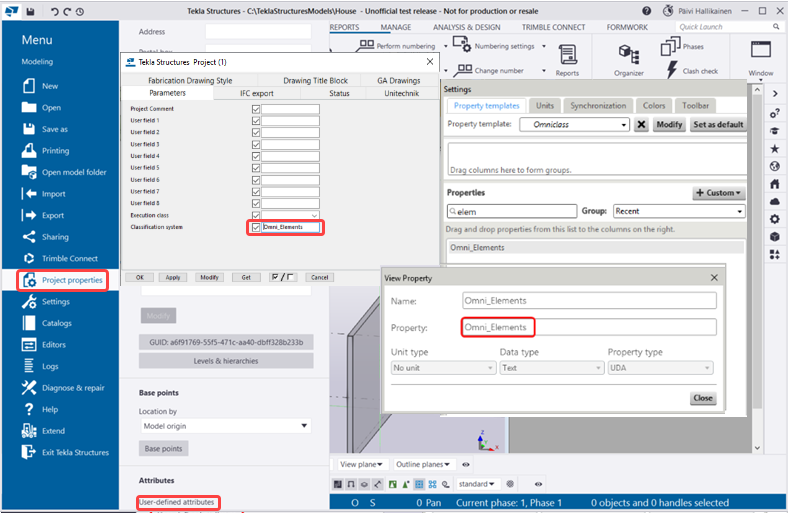Open the Organizer tool

pyautogui.click(x=629, y=57)
